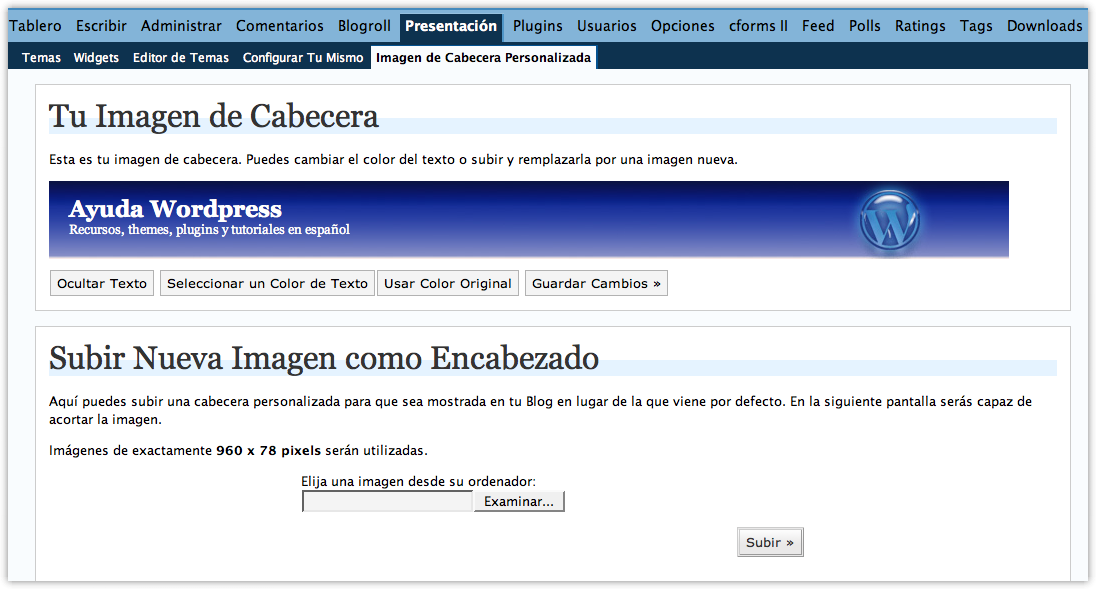Screen dimensions: 1096x589
Task: Click the Subir upload button
Action: (x=770, y=542)
